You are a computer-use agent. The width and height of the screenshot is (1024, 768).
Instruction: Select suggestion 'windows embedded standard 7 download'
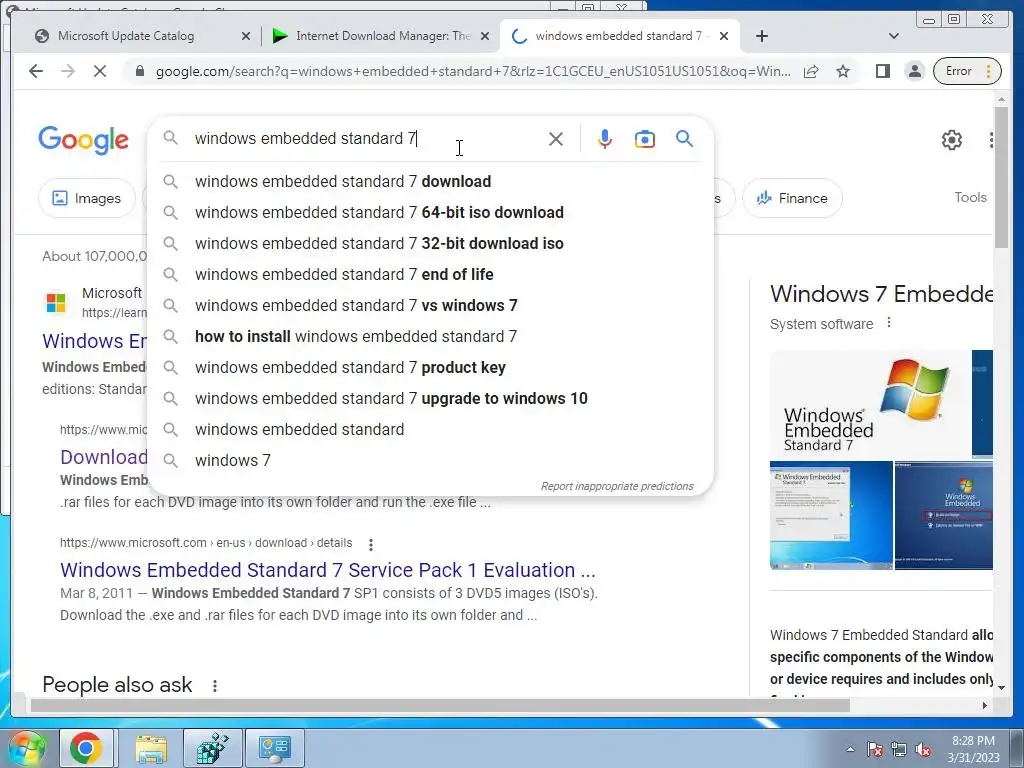point(431,182)
